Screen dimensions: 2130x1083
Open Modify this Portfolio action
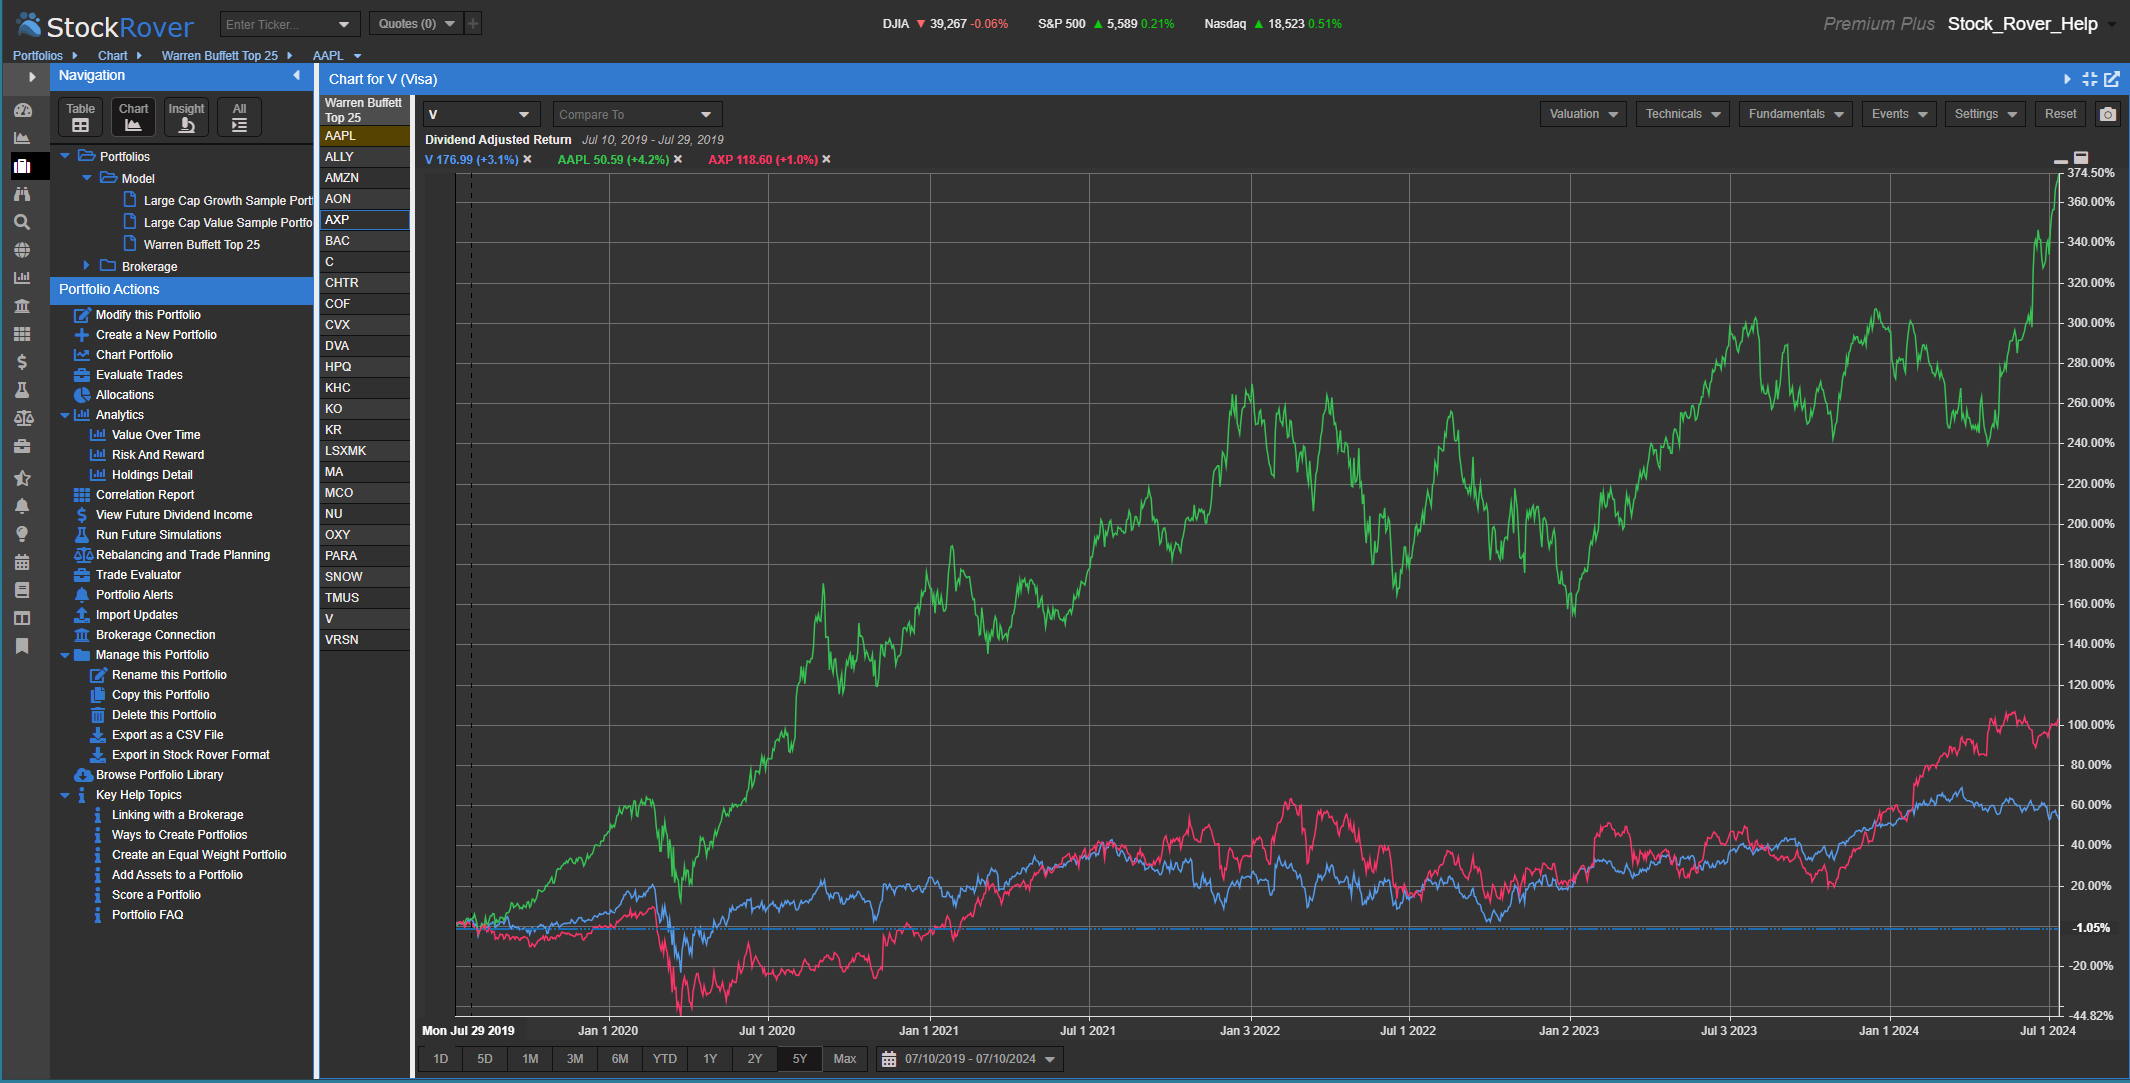[148, 315]
